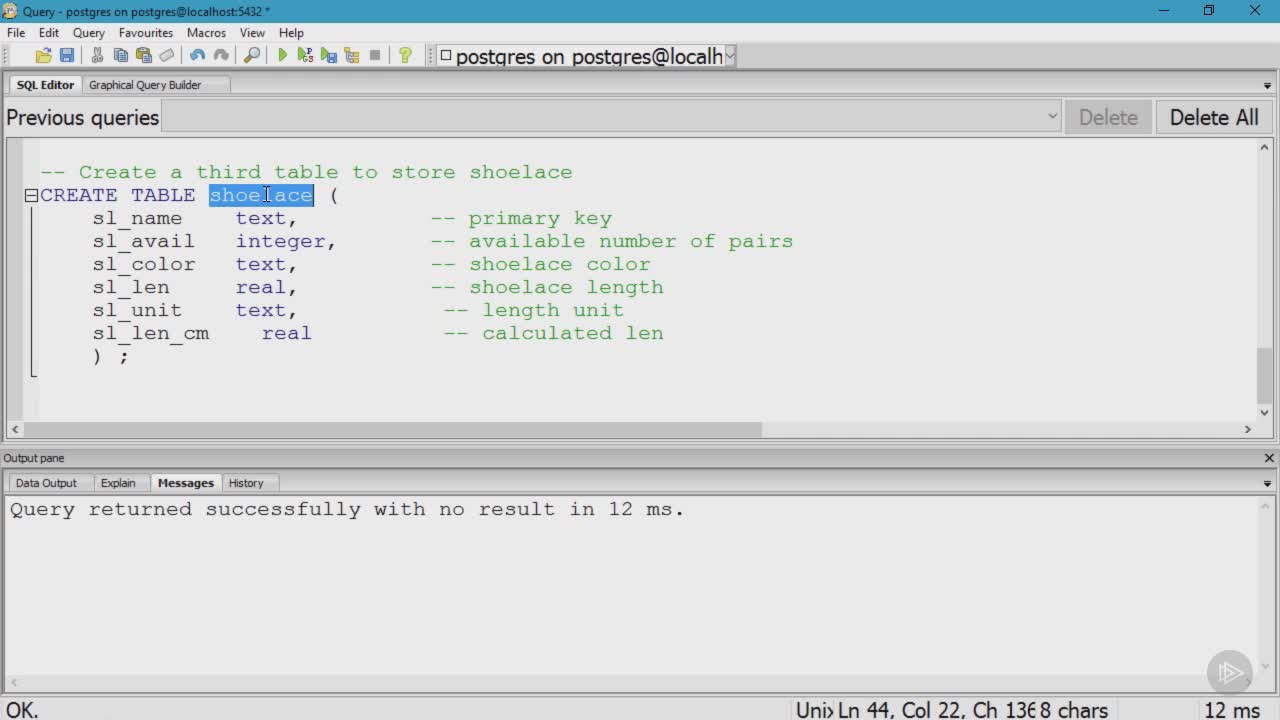Click the editor vertical scrollbar thumb
Image resolution: width=1280 pixels, height=720 pixels.
1265,375
